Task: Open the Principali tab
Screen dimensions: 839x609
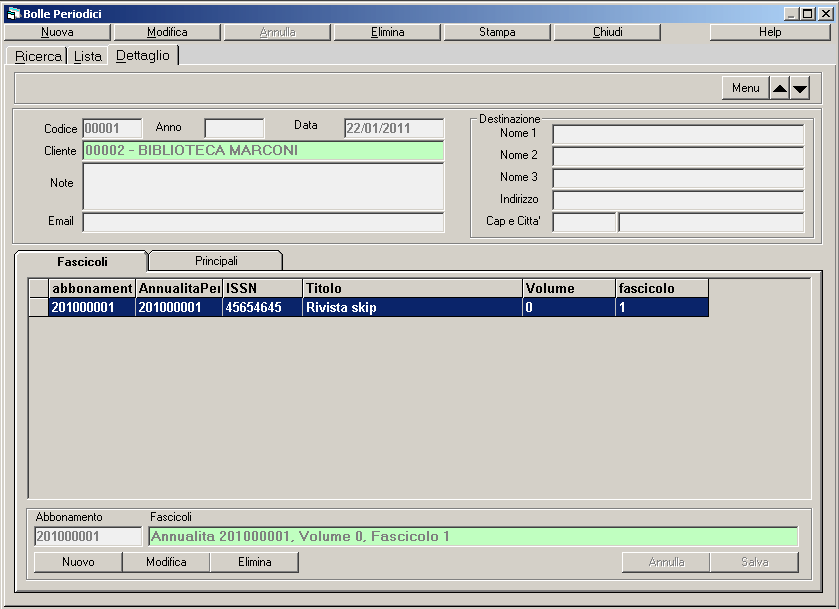Action: 216,261
